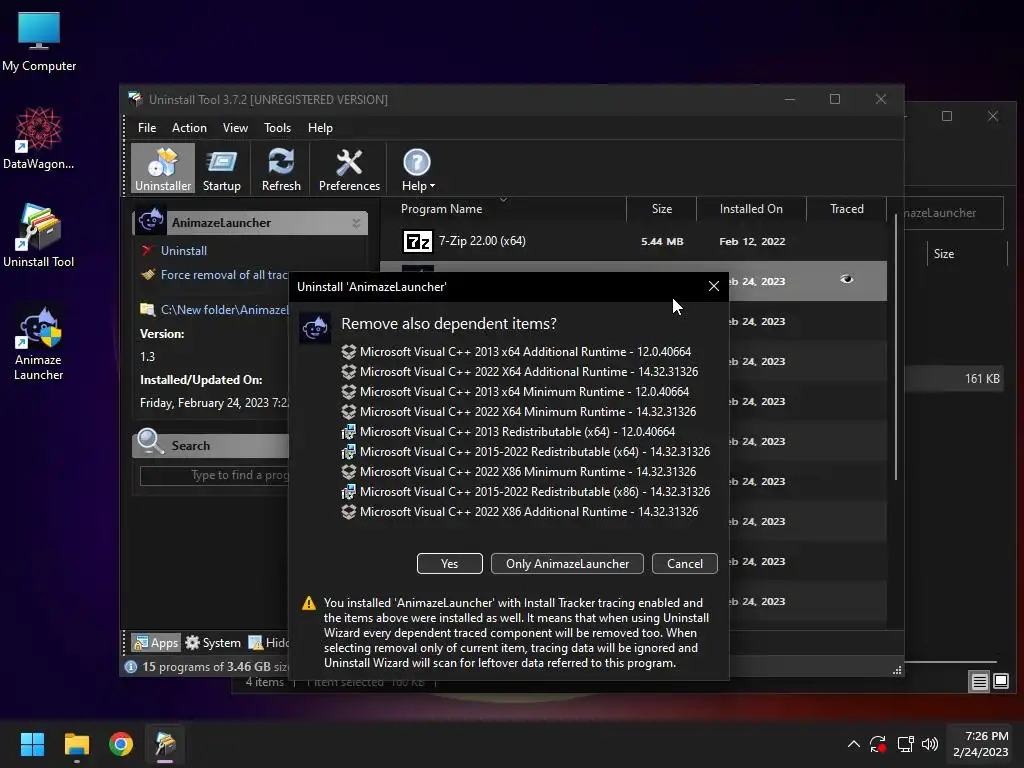
Task: Switch to the System tab
Action: point(213,643)
